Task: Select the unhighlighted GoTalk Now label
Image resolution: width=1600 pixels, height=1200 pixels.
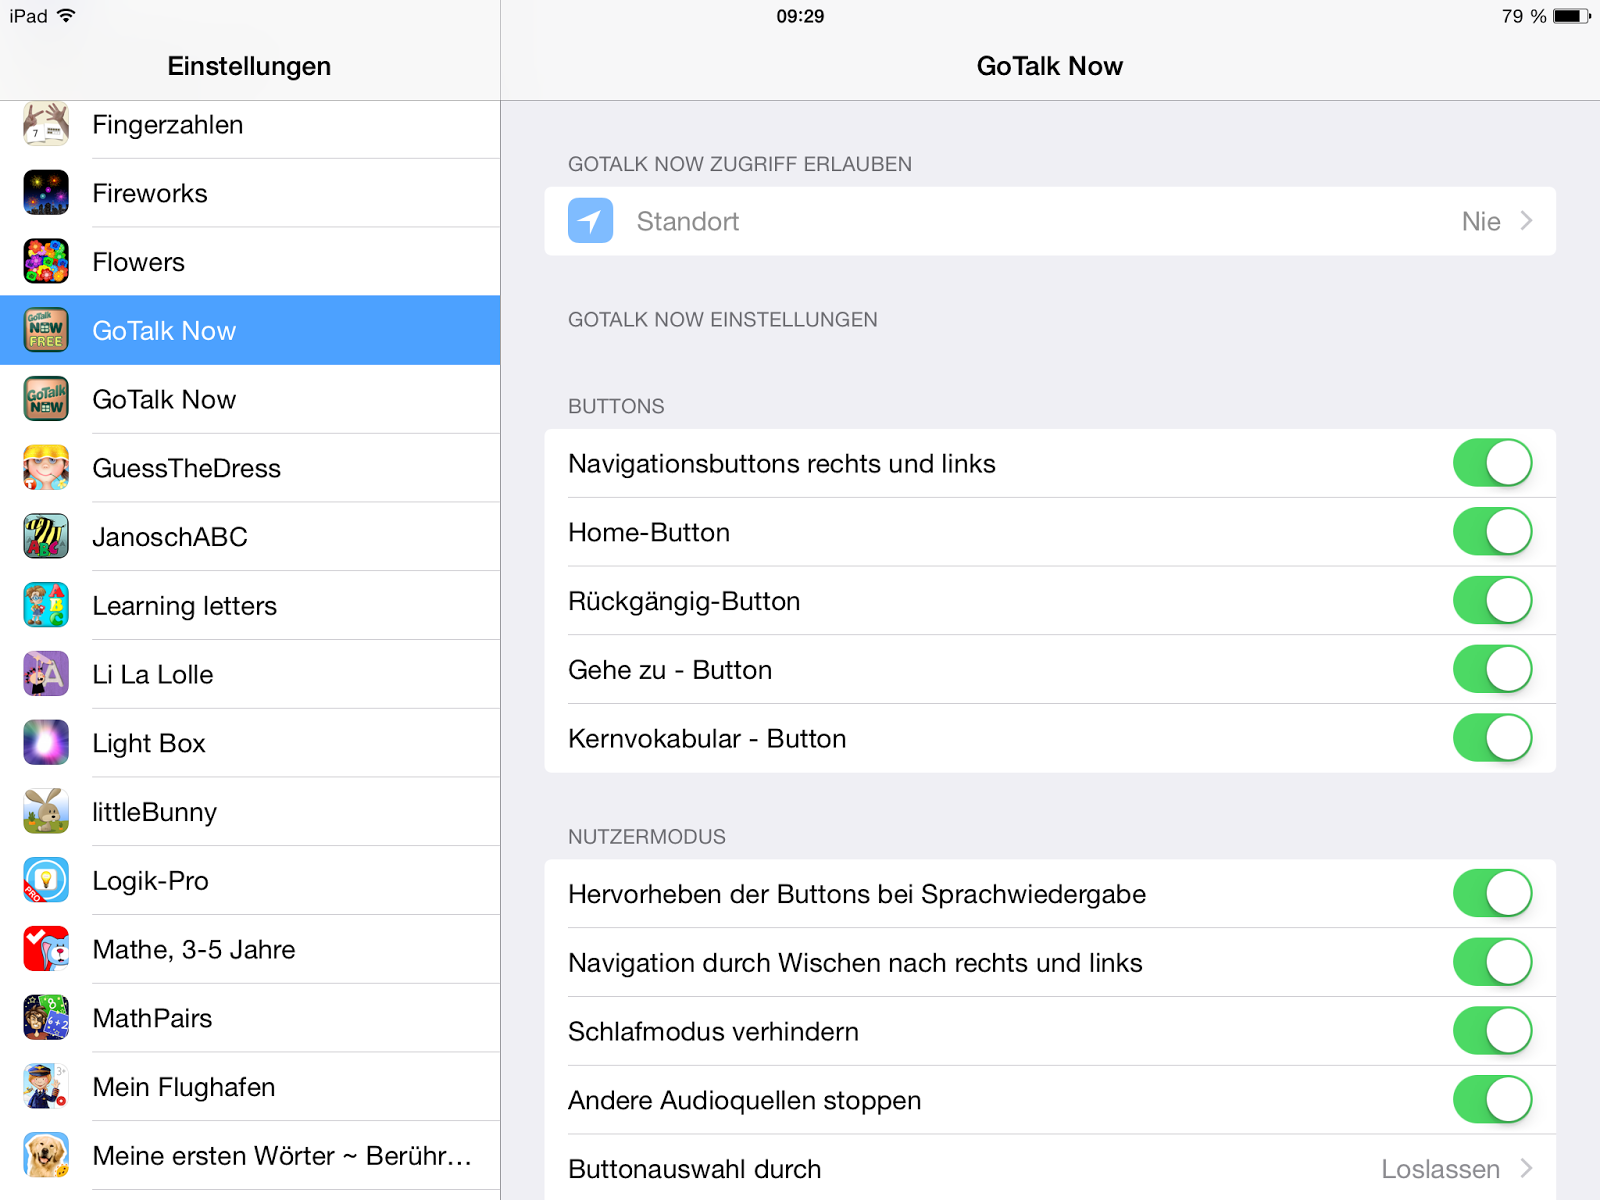Action: pyautogui.click(x=164, y=400)
